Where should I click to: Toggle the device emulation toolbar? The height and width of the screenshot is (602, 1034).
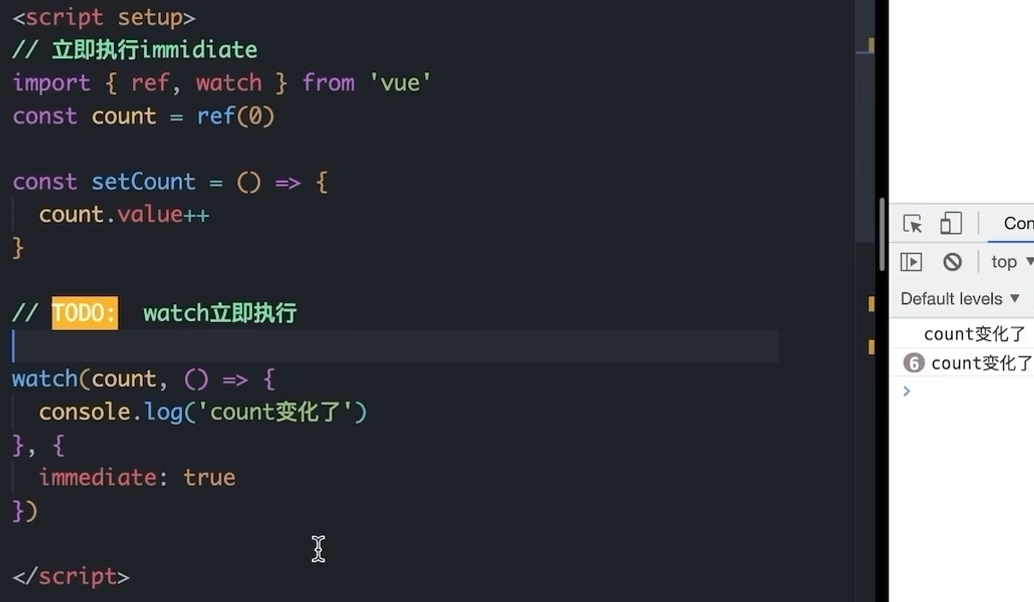pos(951,223)
